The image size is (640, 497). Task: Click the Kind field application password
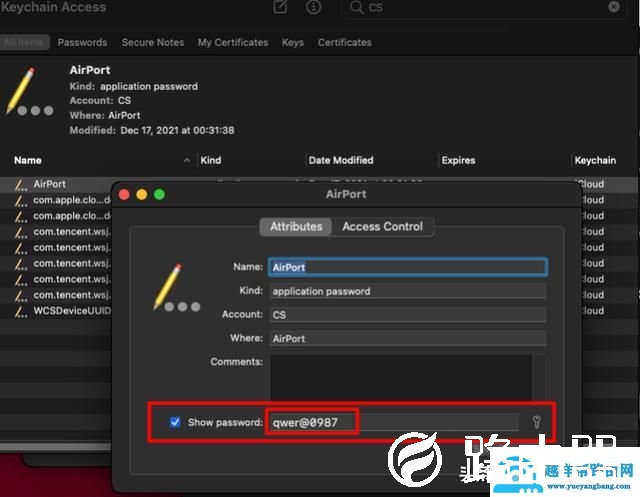click(x=408, y=291)
